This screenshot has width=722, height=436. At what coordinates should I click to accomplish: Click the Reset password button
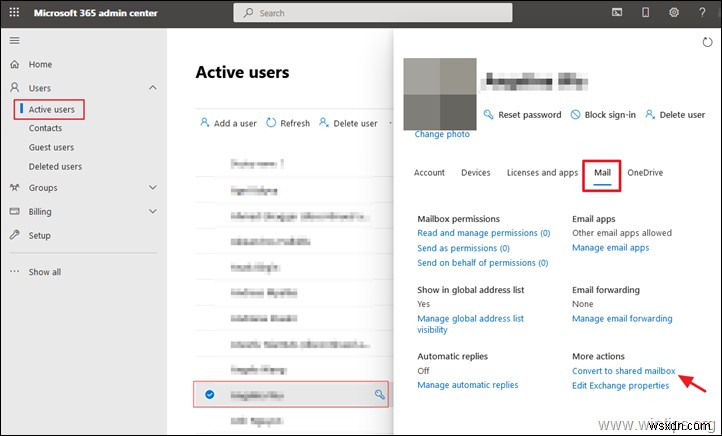(x=520, y=115)
